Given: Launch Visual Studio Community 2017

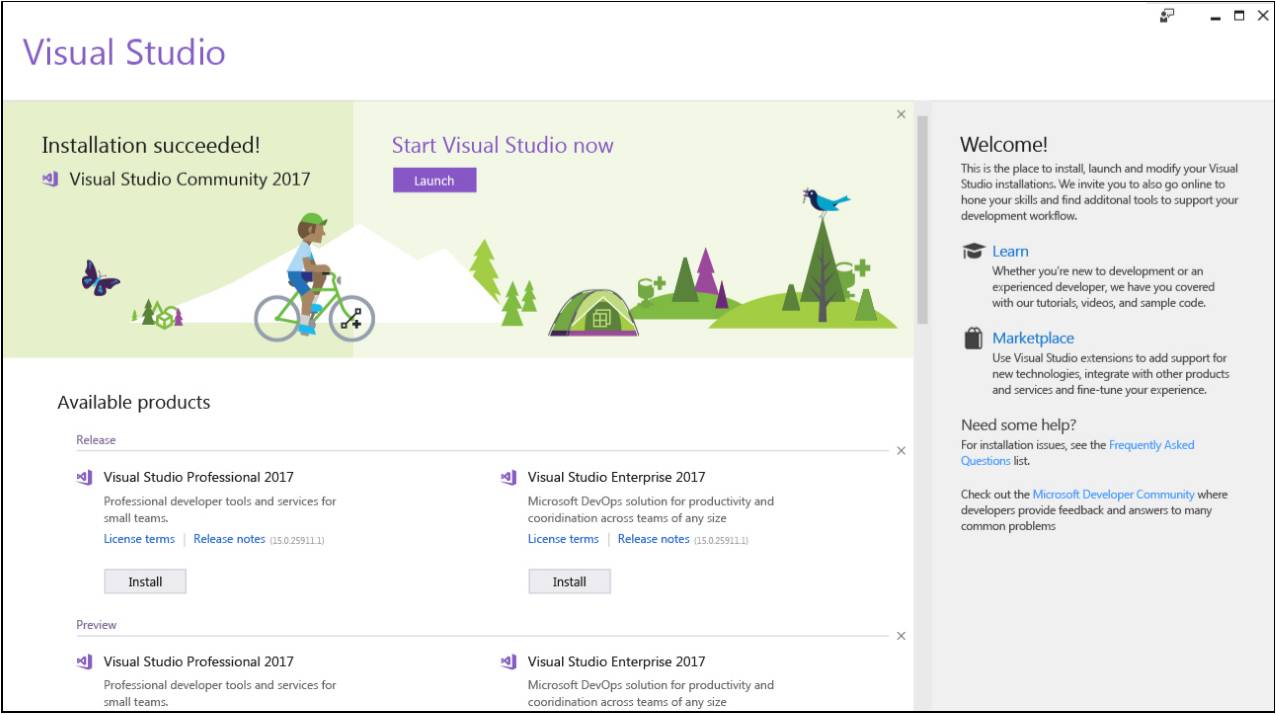Looking at the screenshot, I should 434,181.
